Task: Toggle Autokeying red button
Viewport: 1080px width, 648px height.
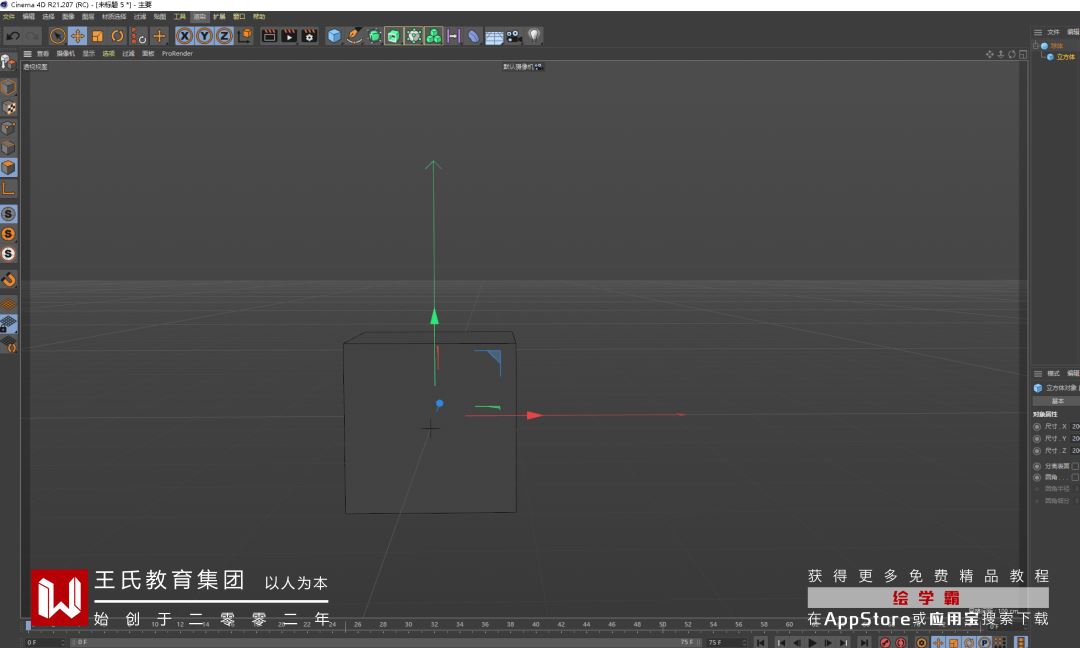Action: [901, 642]
